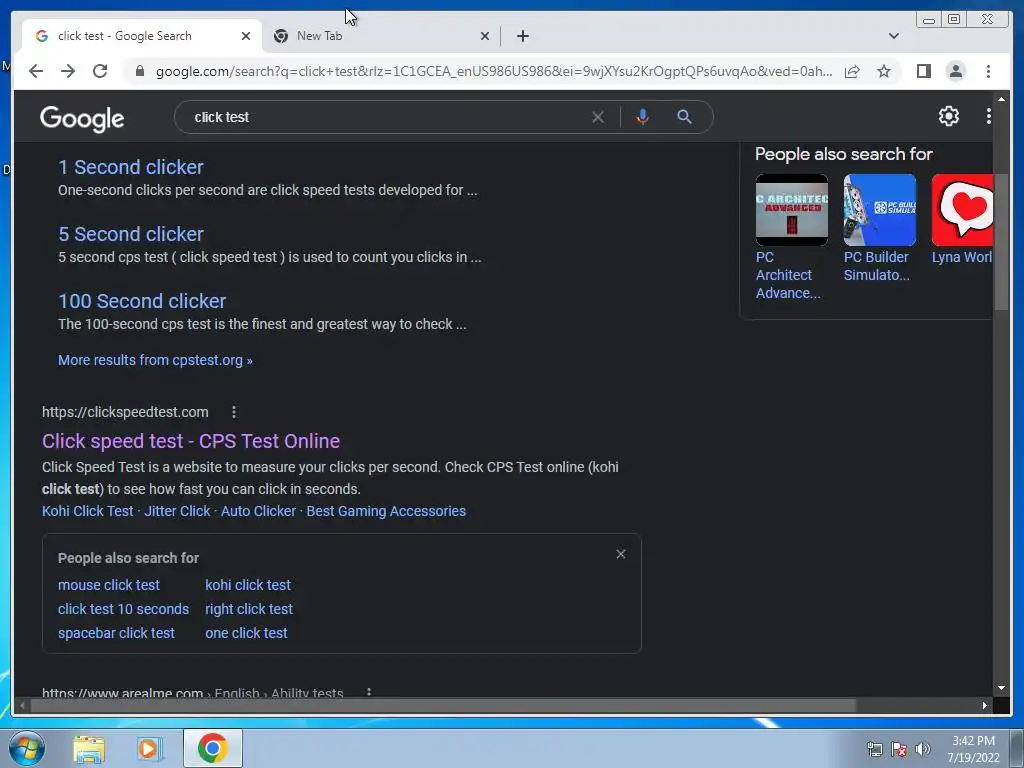
Task: Open Click speed test - CPS Test Online
Action: [191, 441]
